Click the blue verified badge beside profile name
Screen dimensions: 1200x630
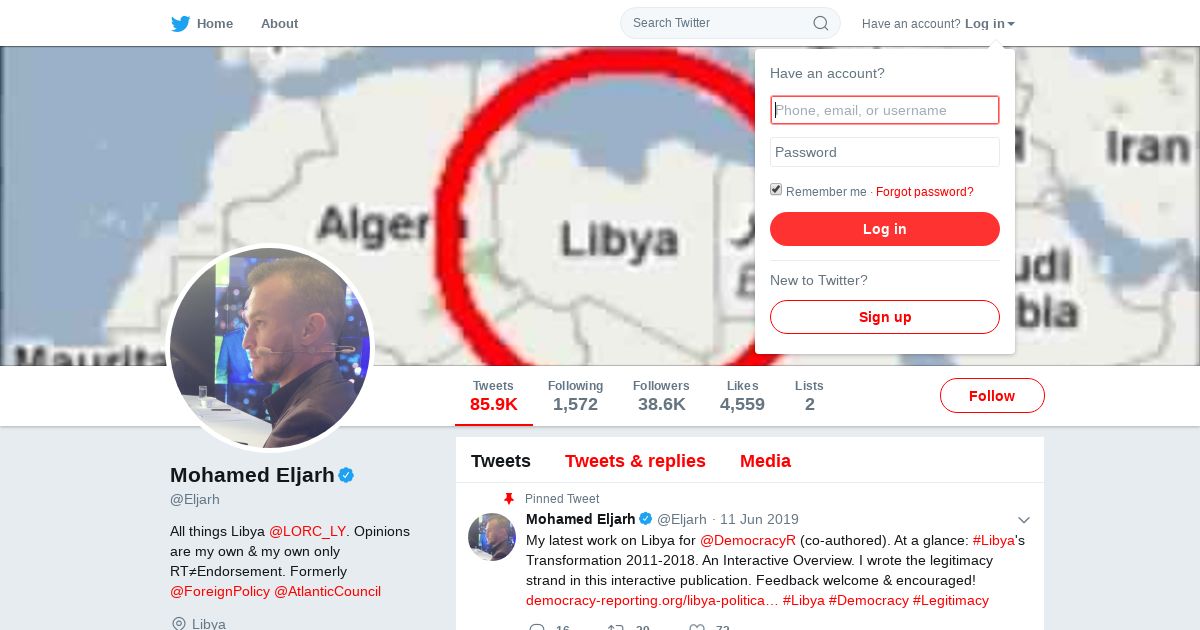346,475
